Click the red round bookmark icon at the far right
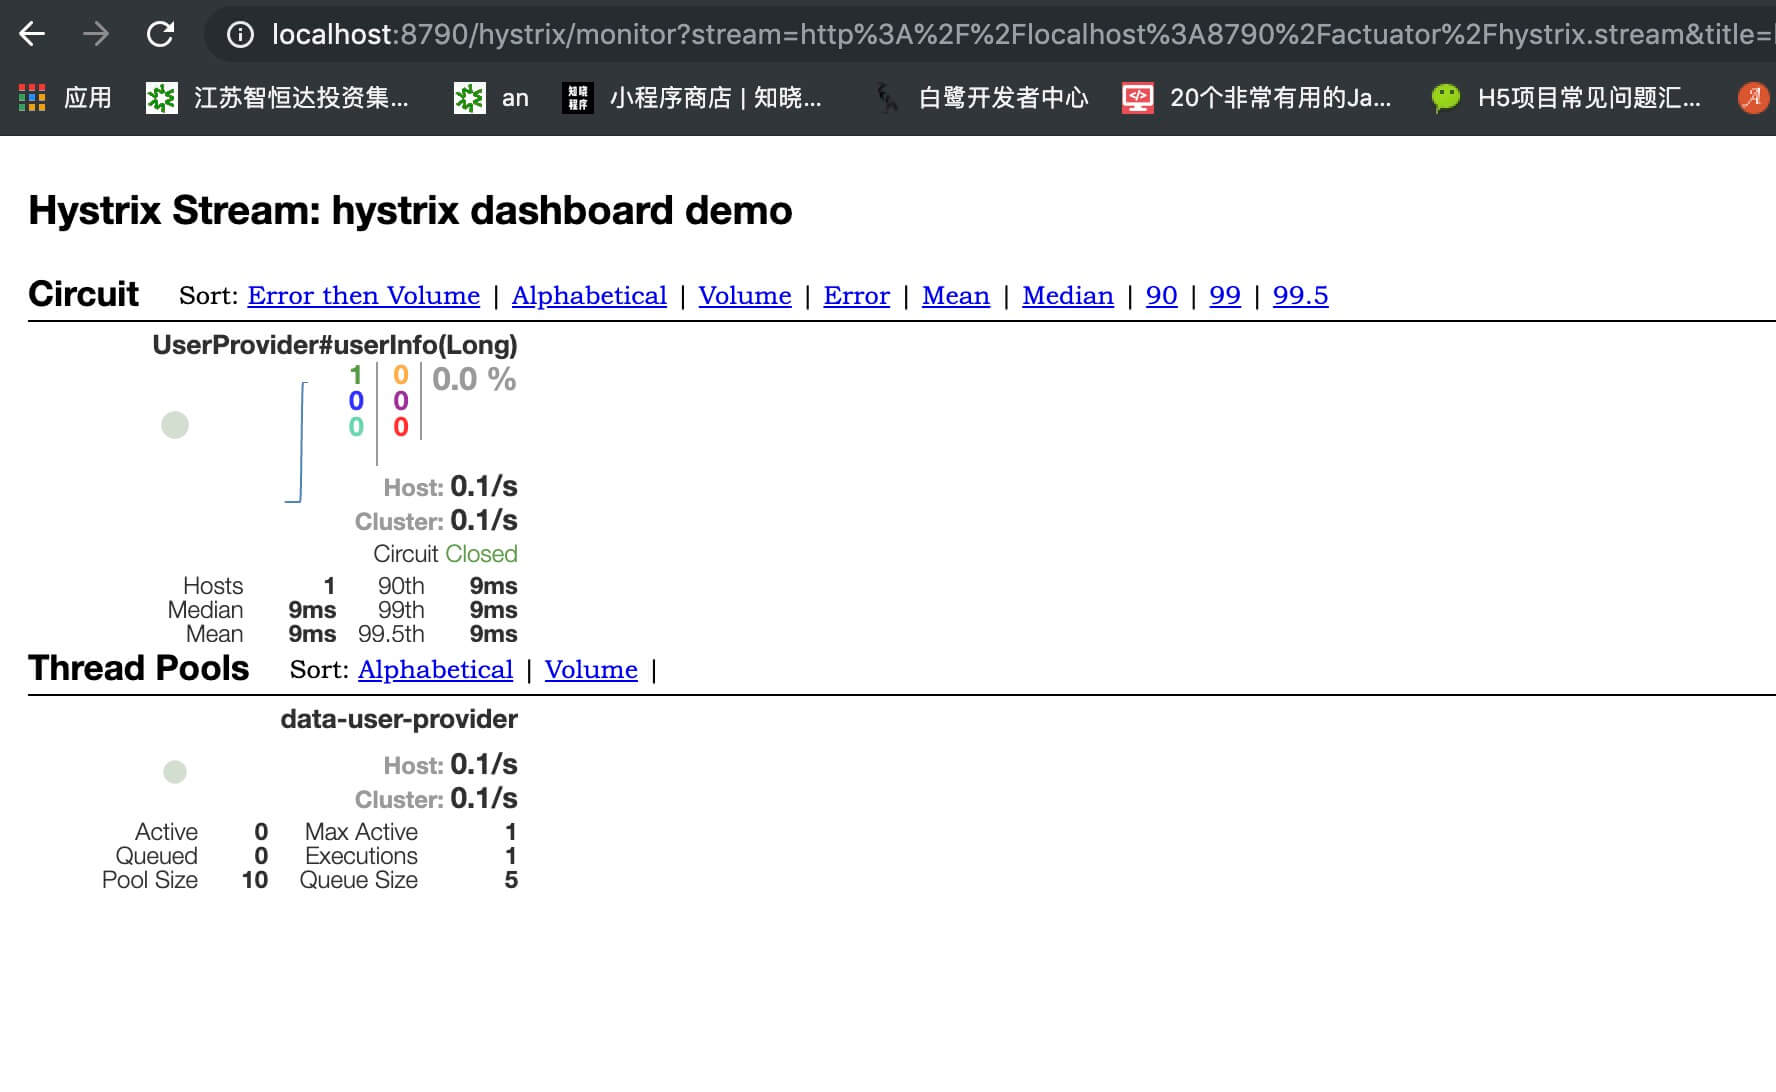This screenshot has width=1776, height=1092. coord(1753,97)
